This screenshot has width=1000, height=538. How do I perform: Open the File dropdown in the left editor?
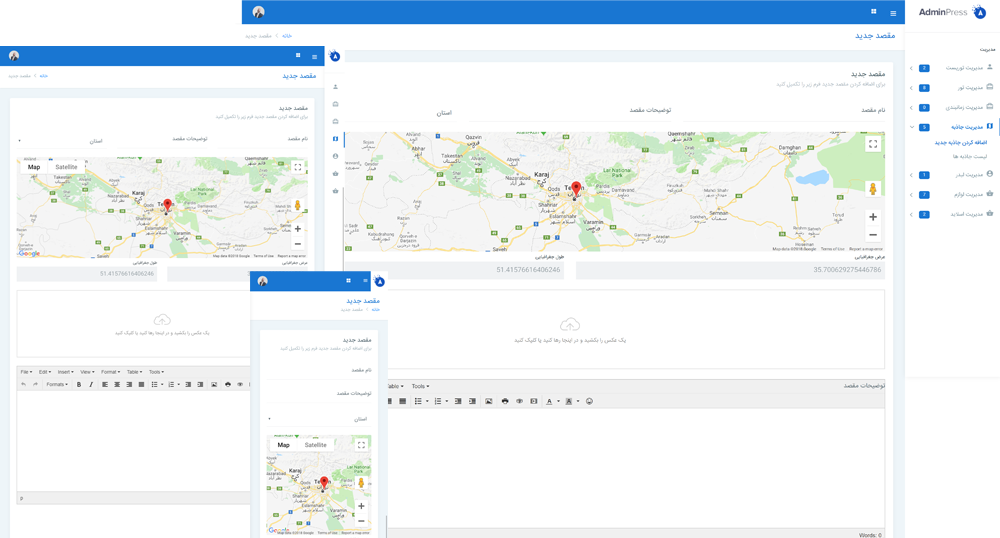pos(27,372)
